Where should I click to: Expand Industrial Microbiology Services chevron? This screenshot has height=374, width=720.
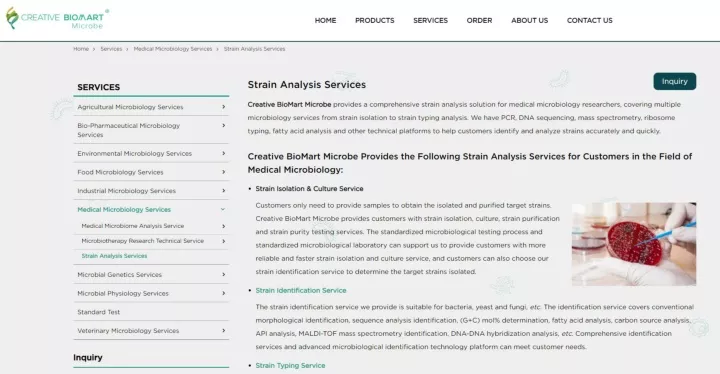point(224,191)
